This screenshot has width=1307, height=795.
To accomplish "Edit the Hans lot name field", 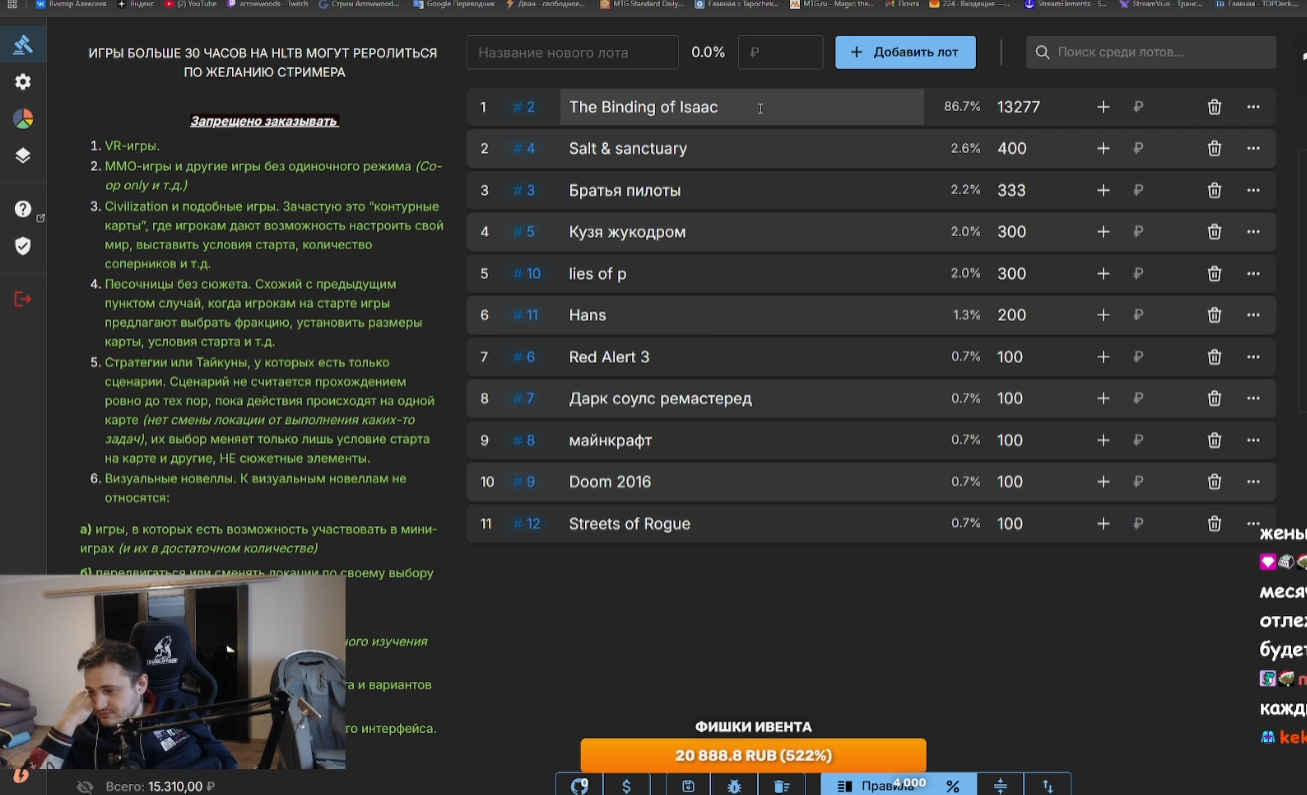I will pyautogui.click(x=741, y=315).
